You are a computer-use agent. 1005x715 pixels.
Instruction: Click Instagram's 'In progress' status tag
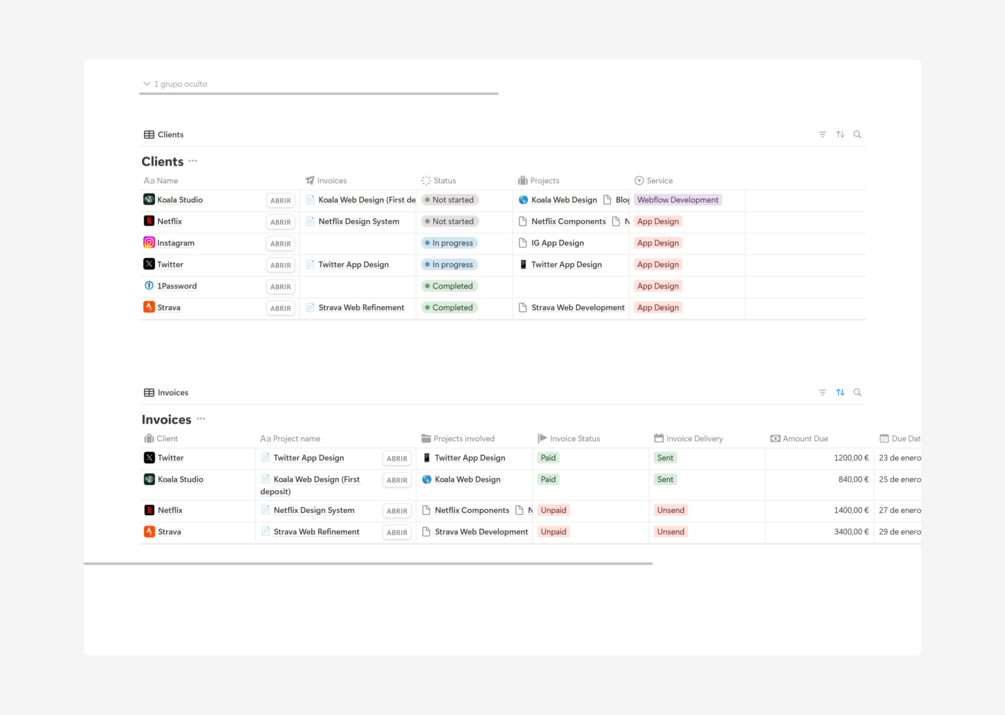click(x=449, y=243)
